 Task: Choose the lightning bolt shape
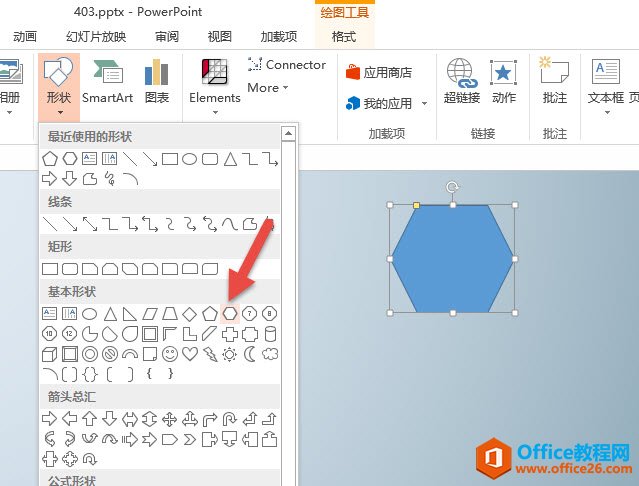pyautogui.click(x=210, y=354)
